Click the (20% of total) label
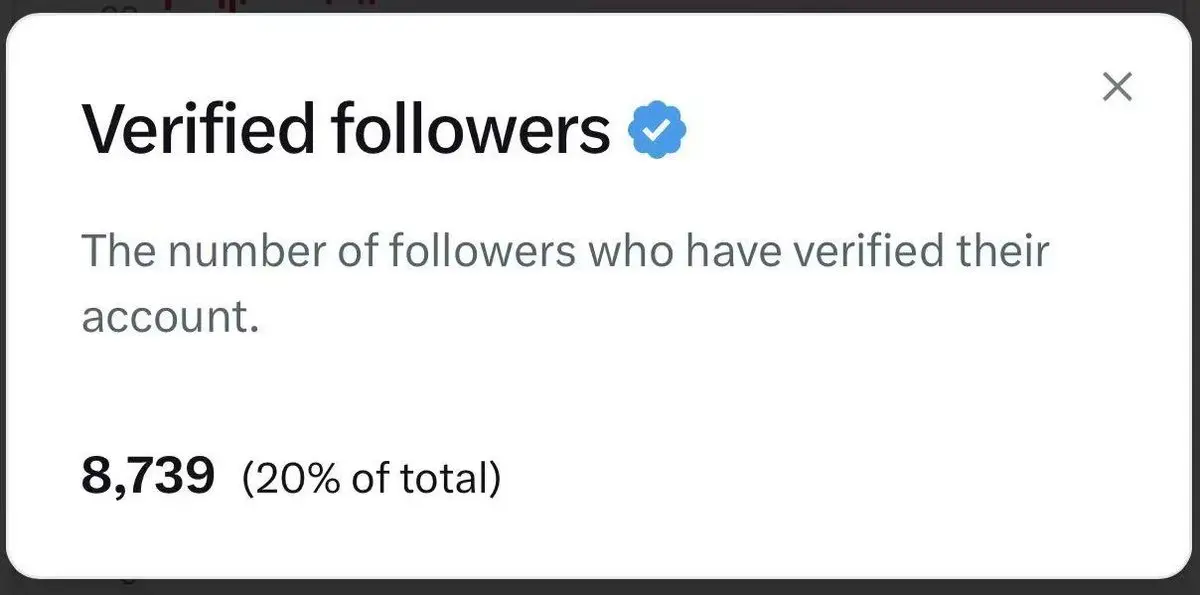 click(370, 479)
